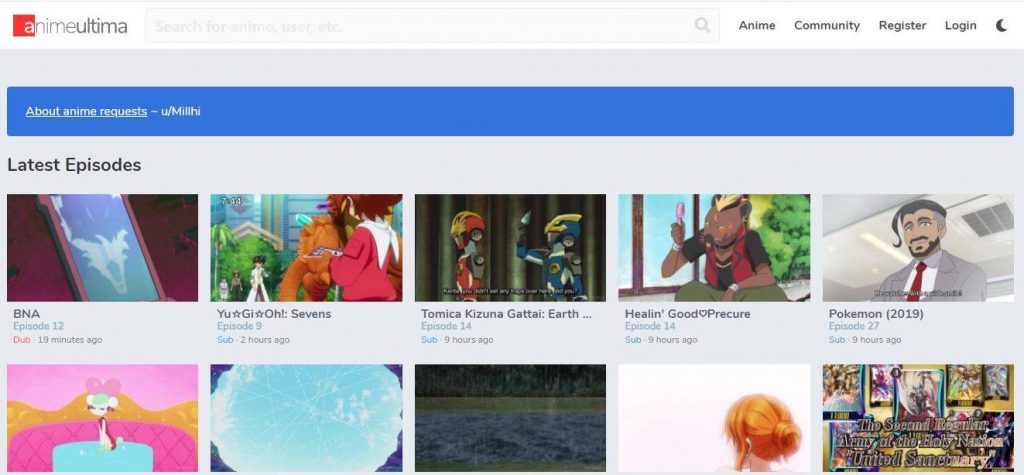Click the Pokemon (2019) title

(876, 314)
